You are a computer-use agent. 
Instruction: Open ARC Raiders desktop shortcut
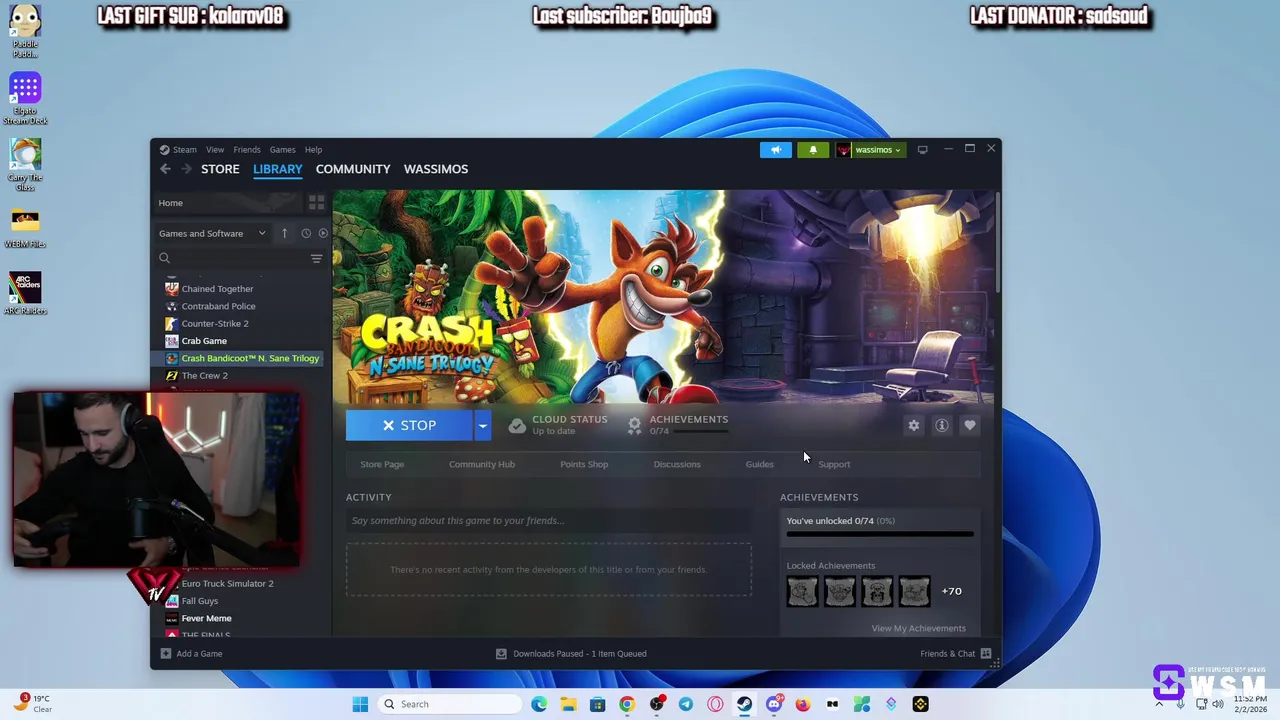point(25,293)
